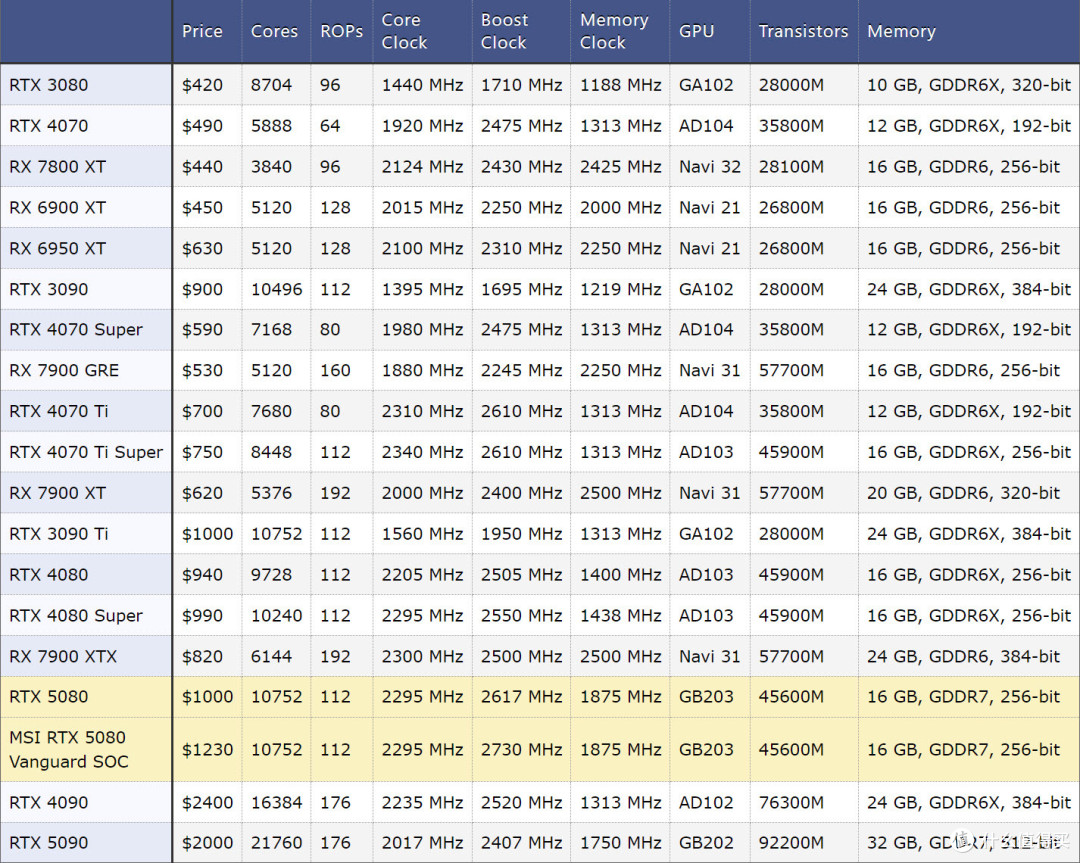Select the RX 7800 XT row name

pos(57,167)
